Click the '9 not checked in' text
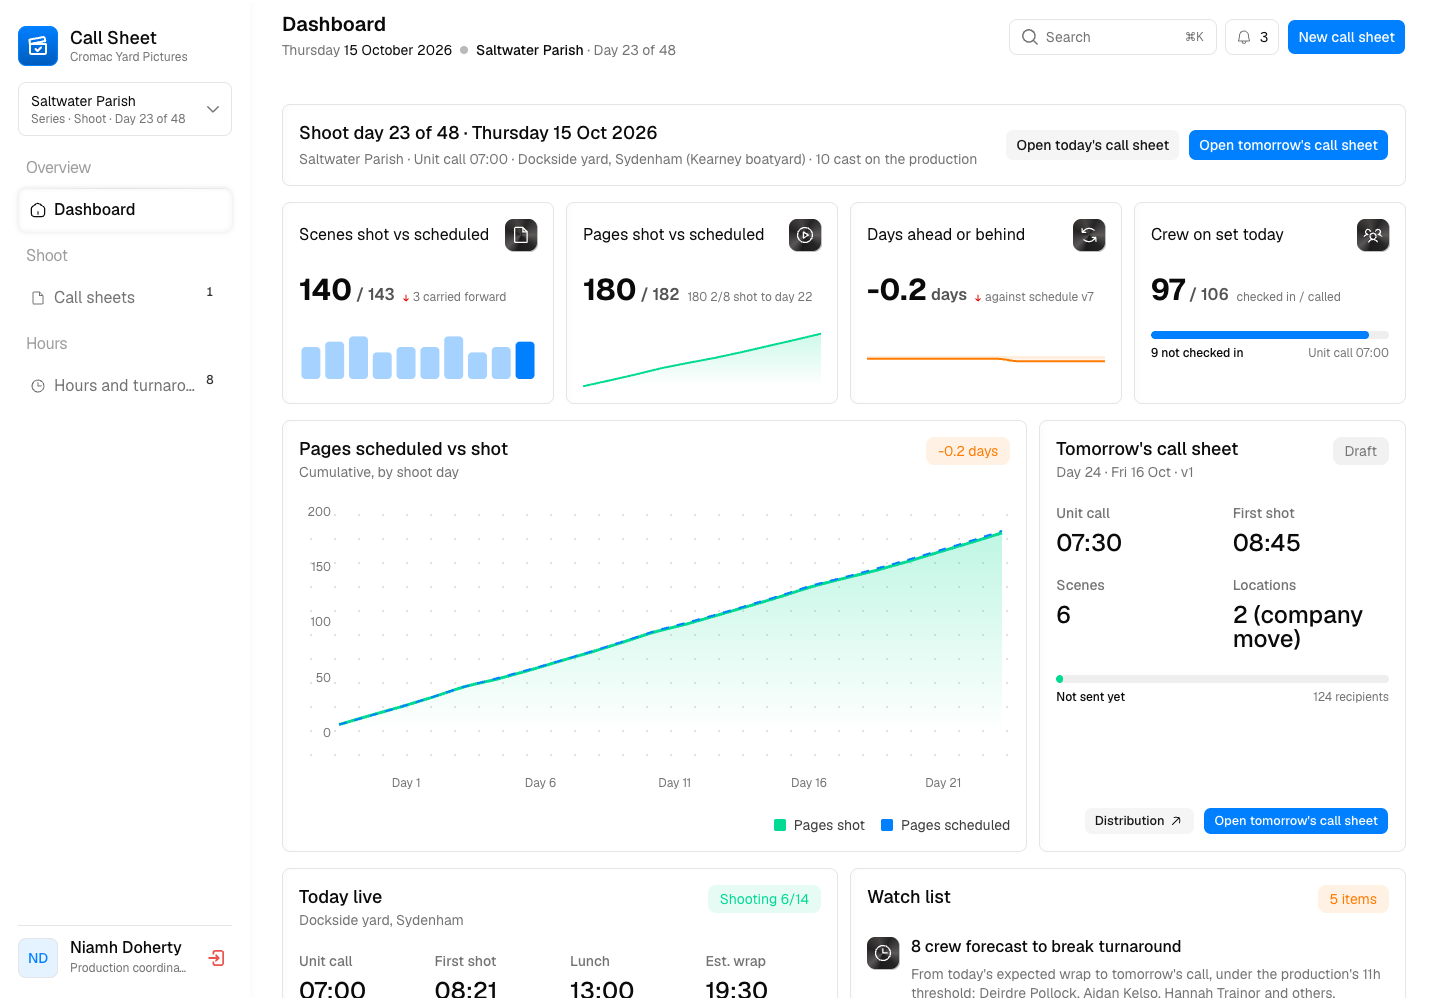Screen dimensions: 1440x1000 [1197, 353]
